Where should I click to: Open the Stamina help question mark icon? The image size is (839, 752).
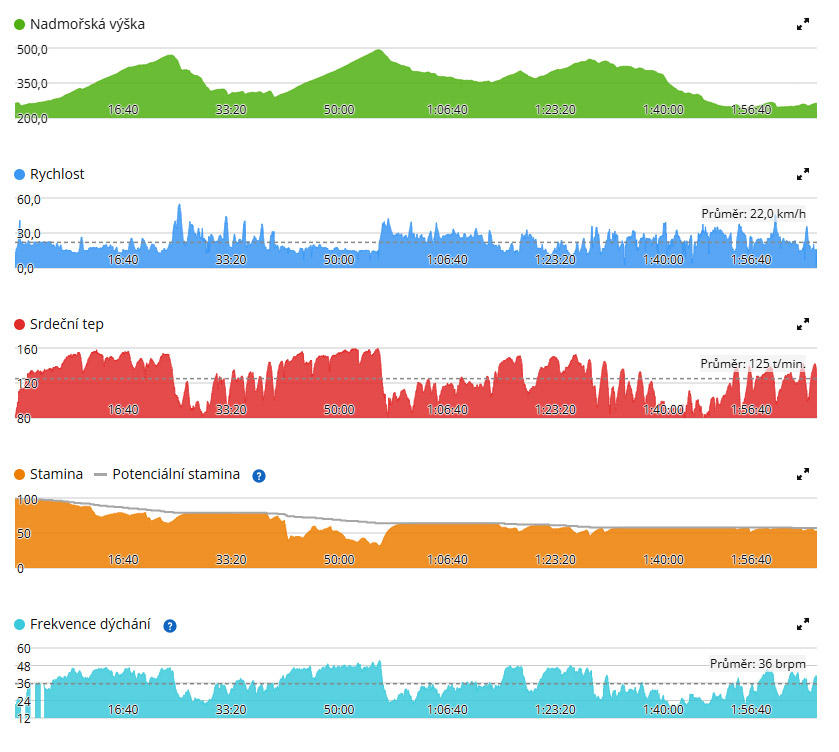258,476
